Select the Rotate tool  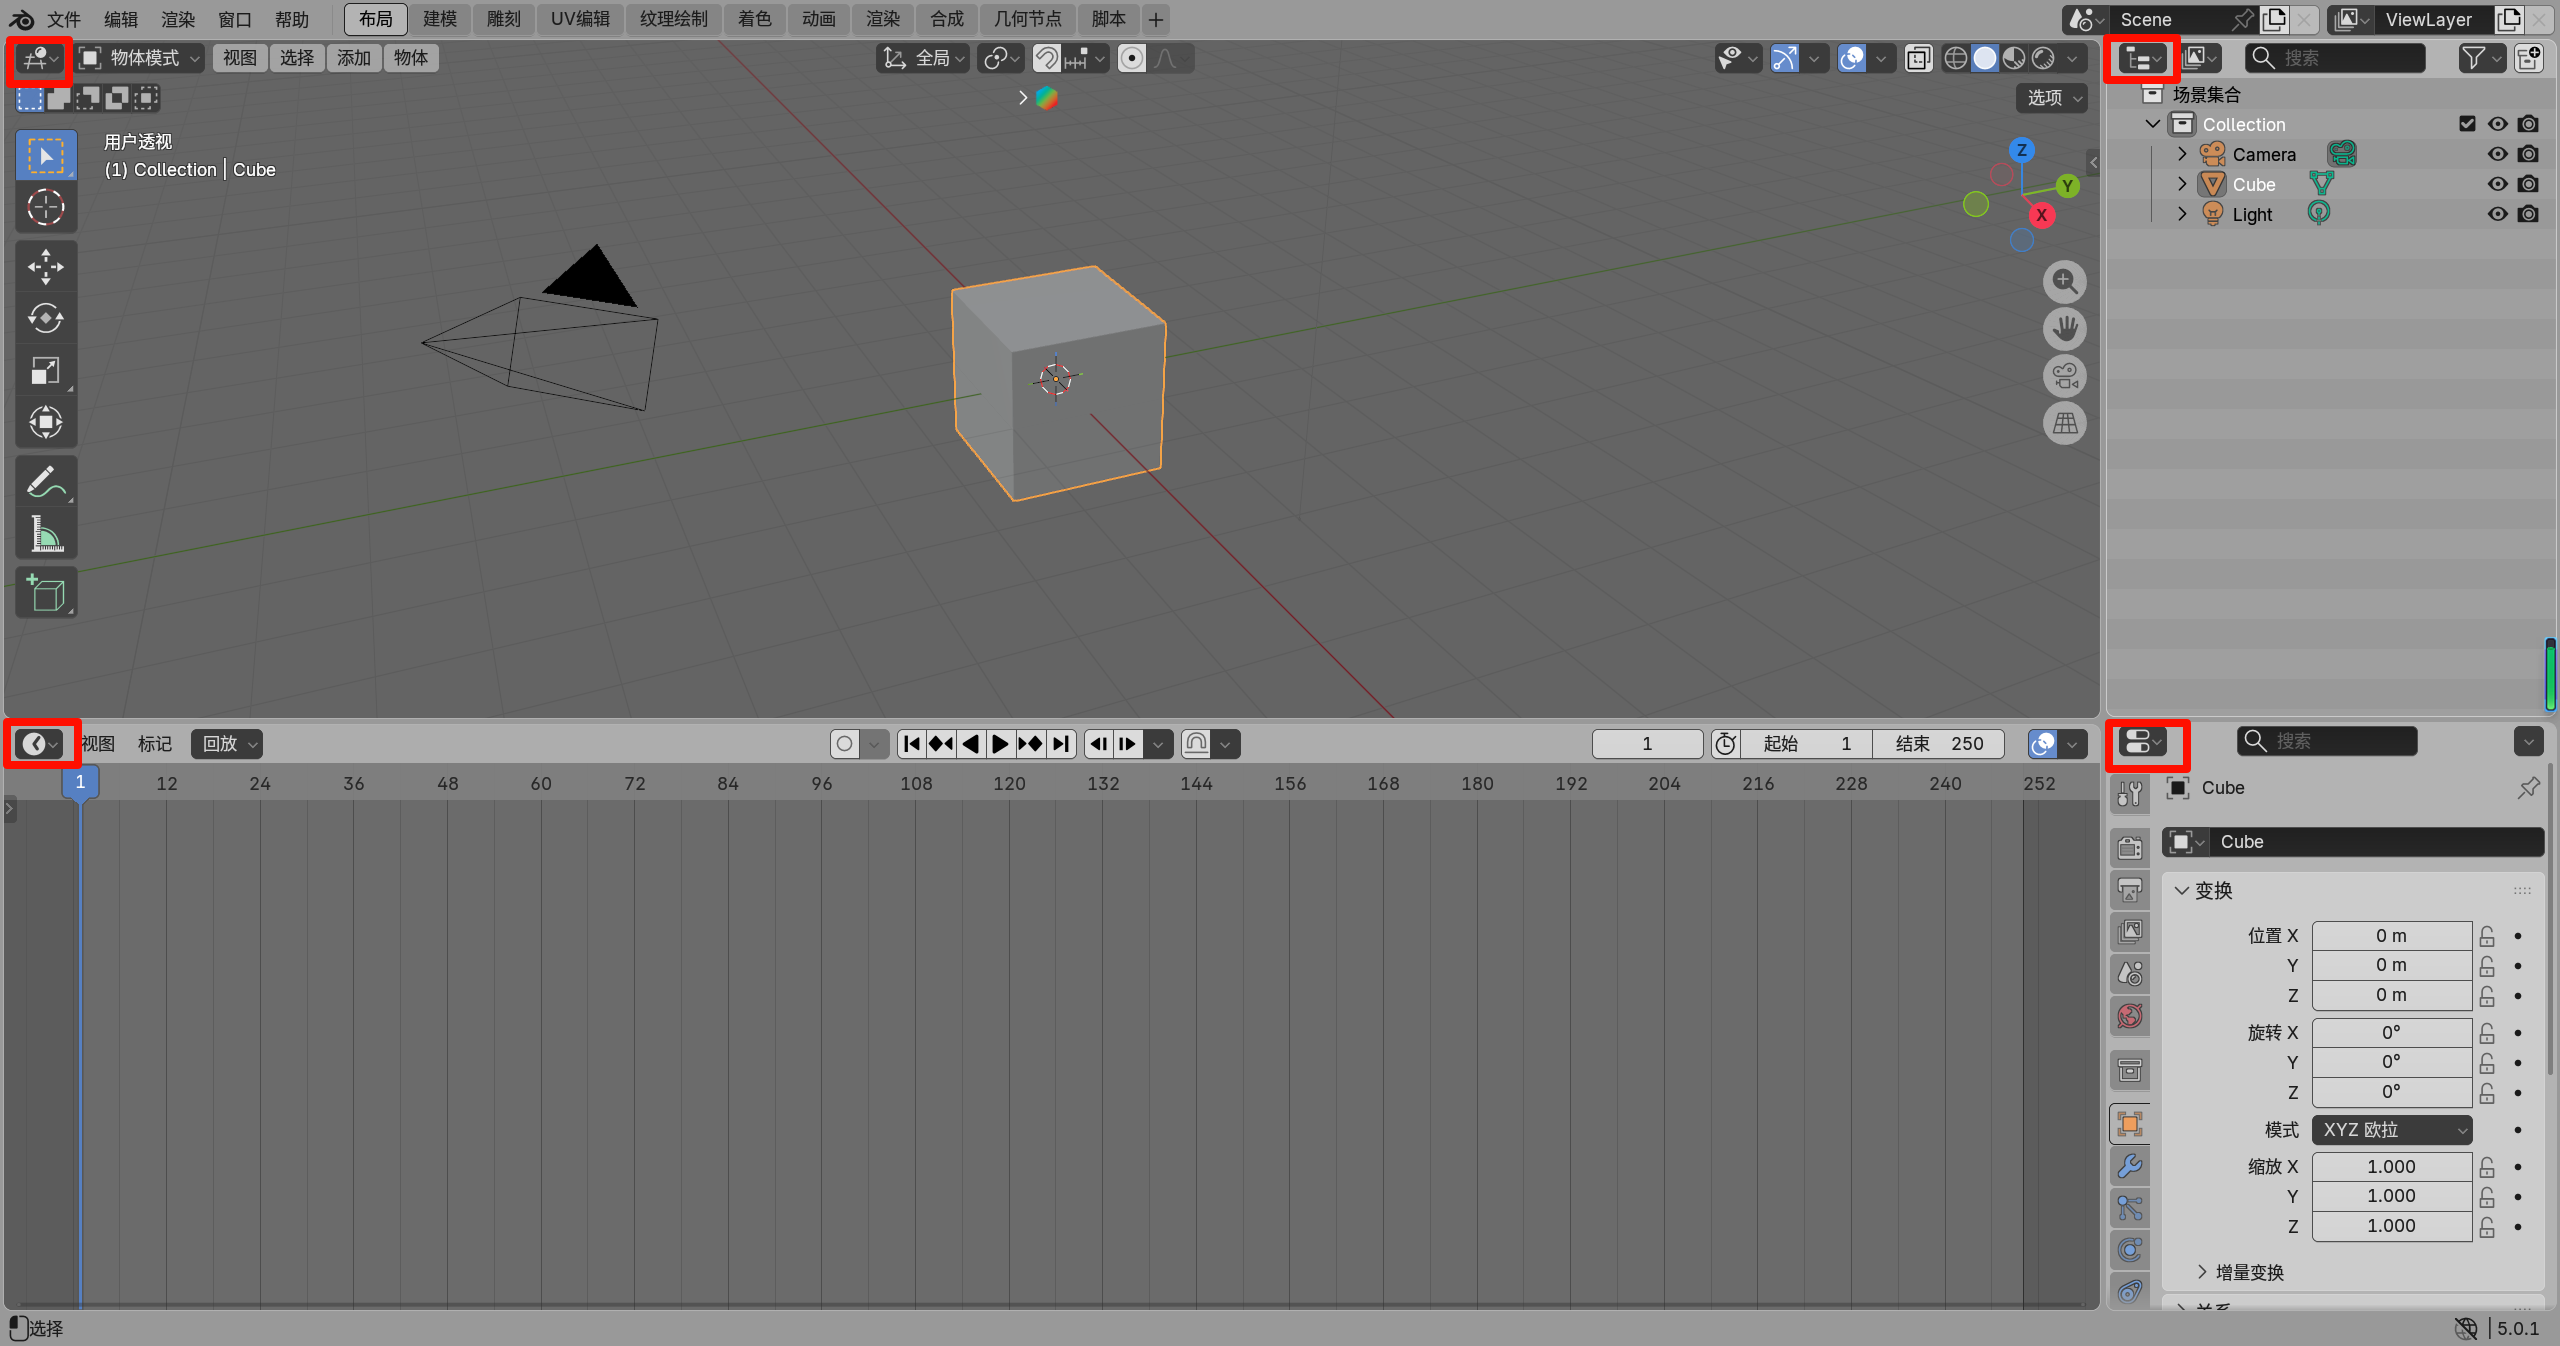(x=45, y=318)
